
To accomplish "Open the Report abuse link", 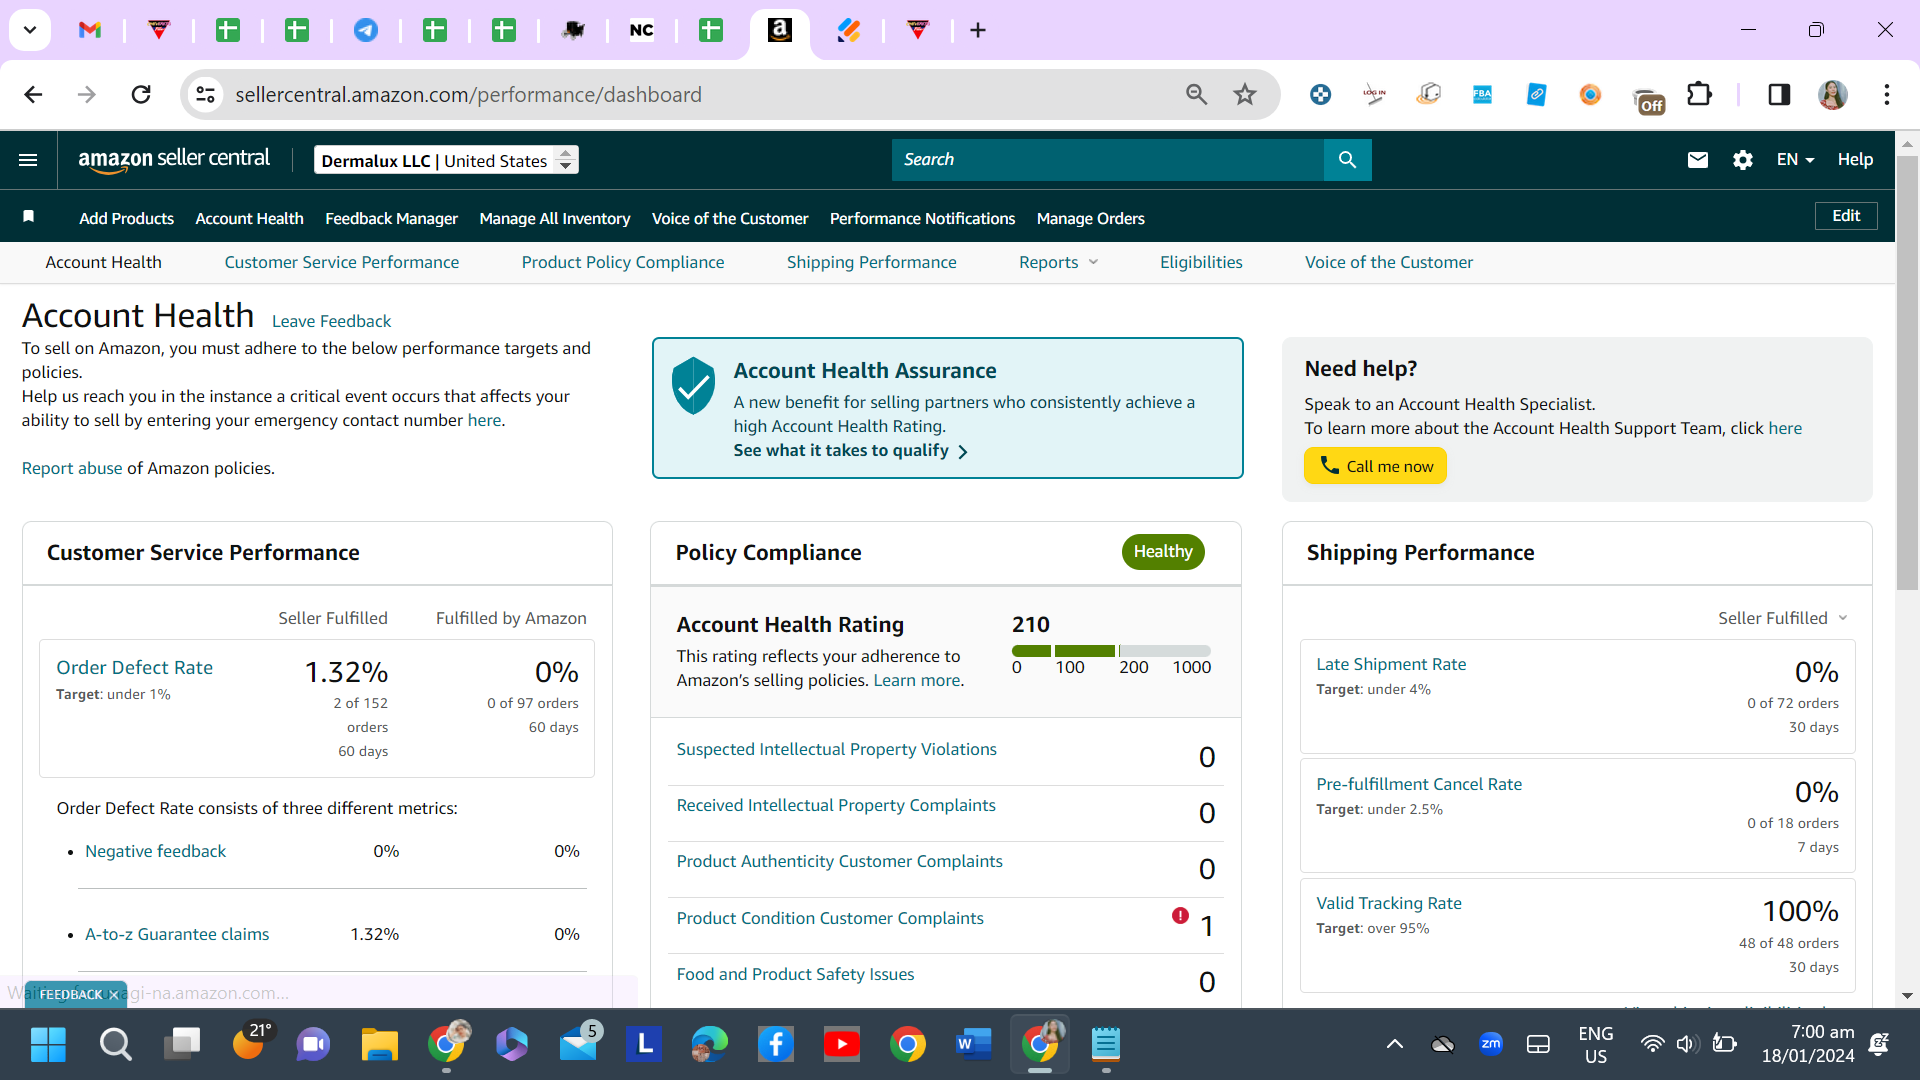I will point(72,468).
